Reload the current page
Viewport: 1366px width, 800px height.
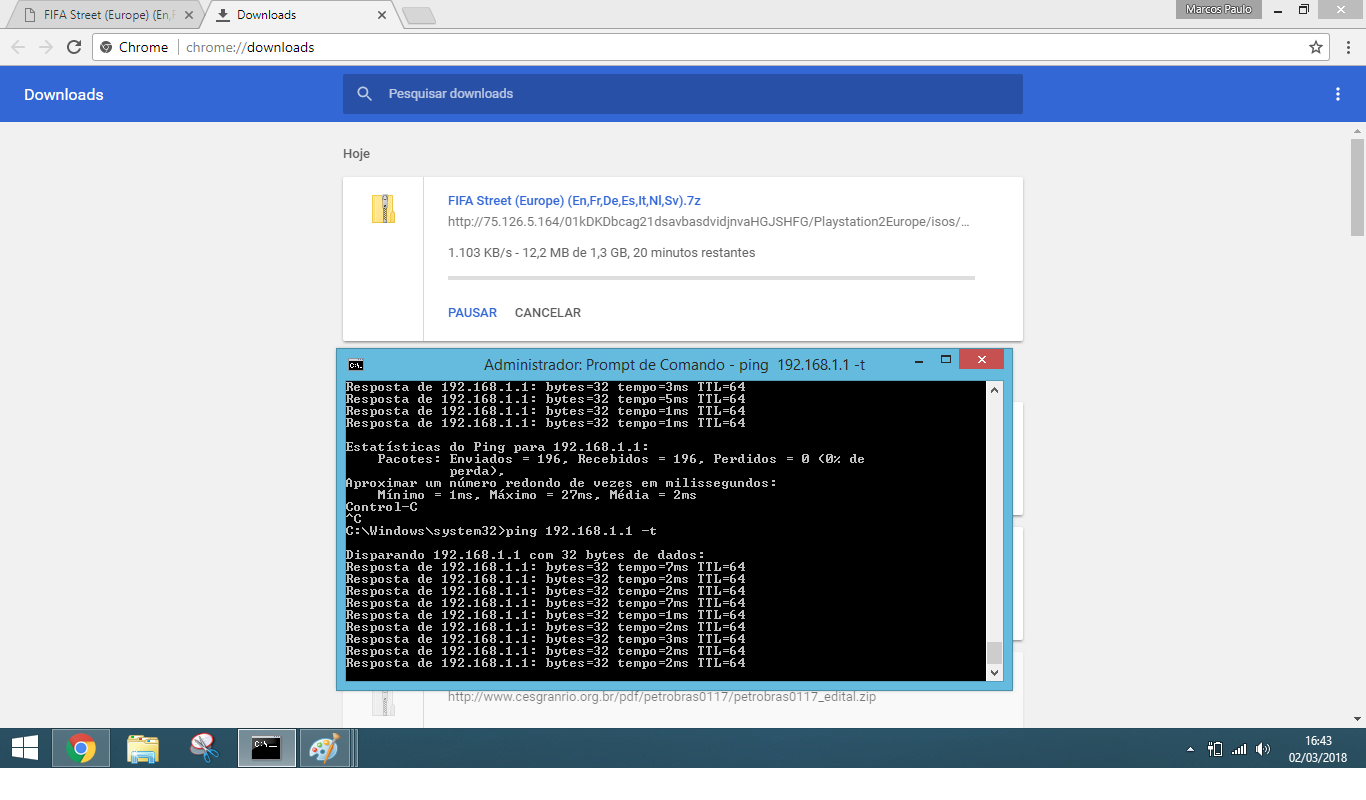74,47
